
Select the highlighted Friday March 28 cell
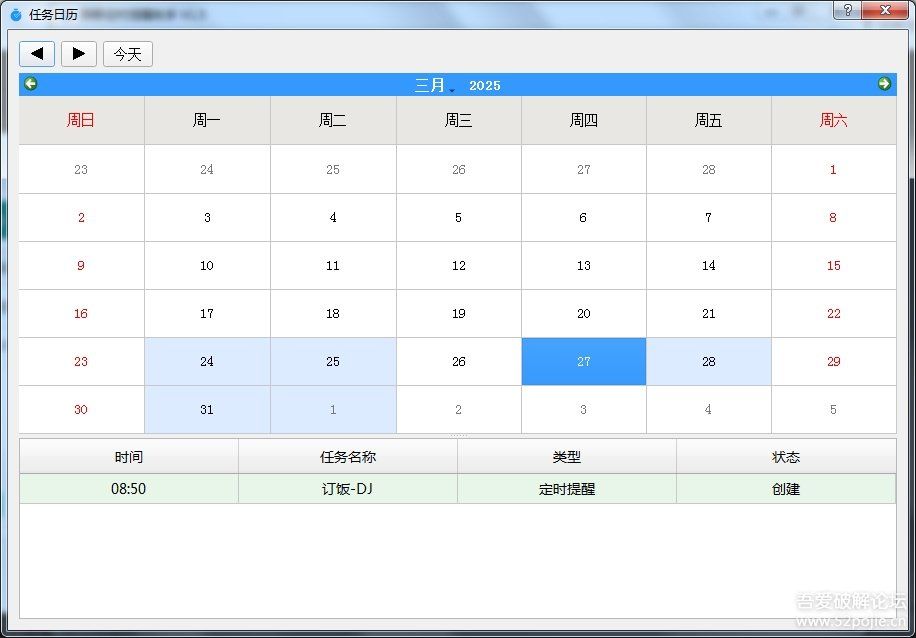click(x=709, y=362)
